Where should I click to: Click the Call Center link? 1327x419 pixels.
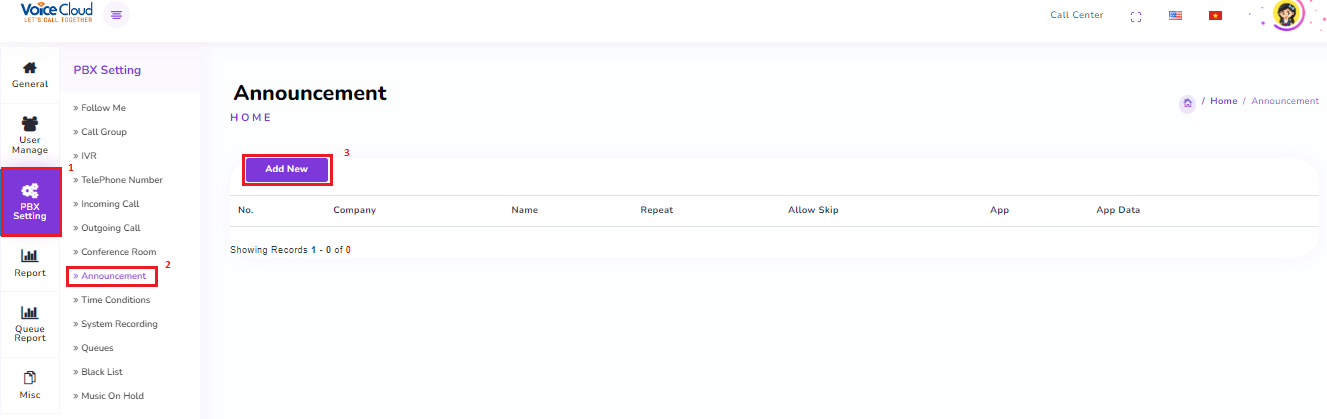[1076, 15]
